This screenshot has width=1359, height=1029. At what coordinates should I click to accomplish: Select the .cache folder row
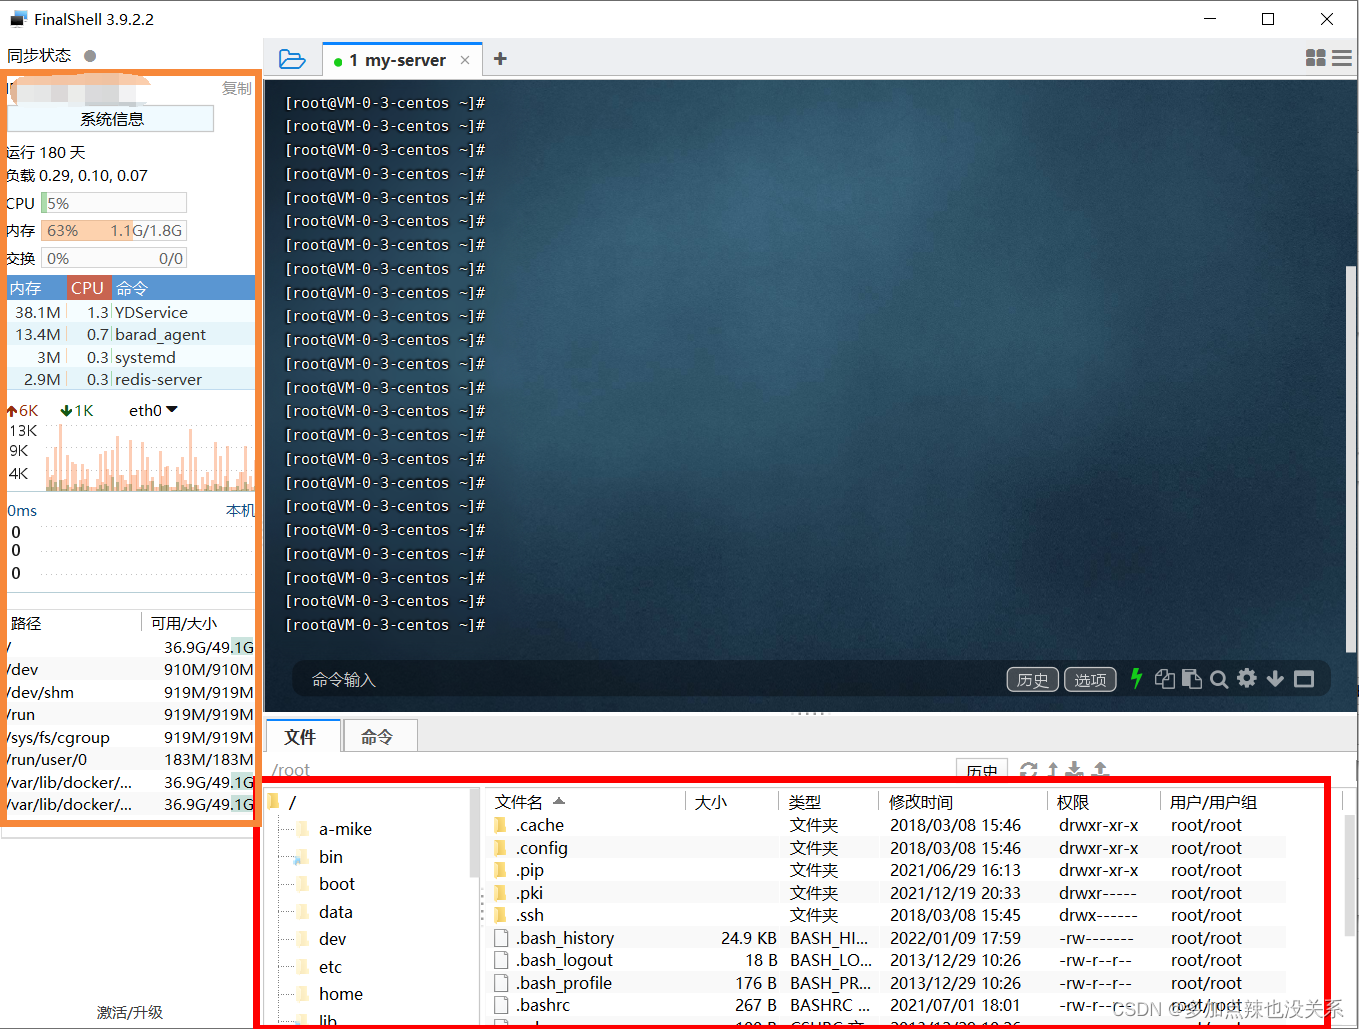click(x=887, y=825)
